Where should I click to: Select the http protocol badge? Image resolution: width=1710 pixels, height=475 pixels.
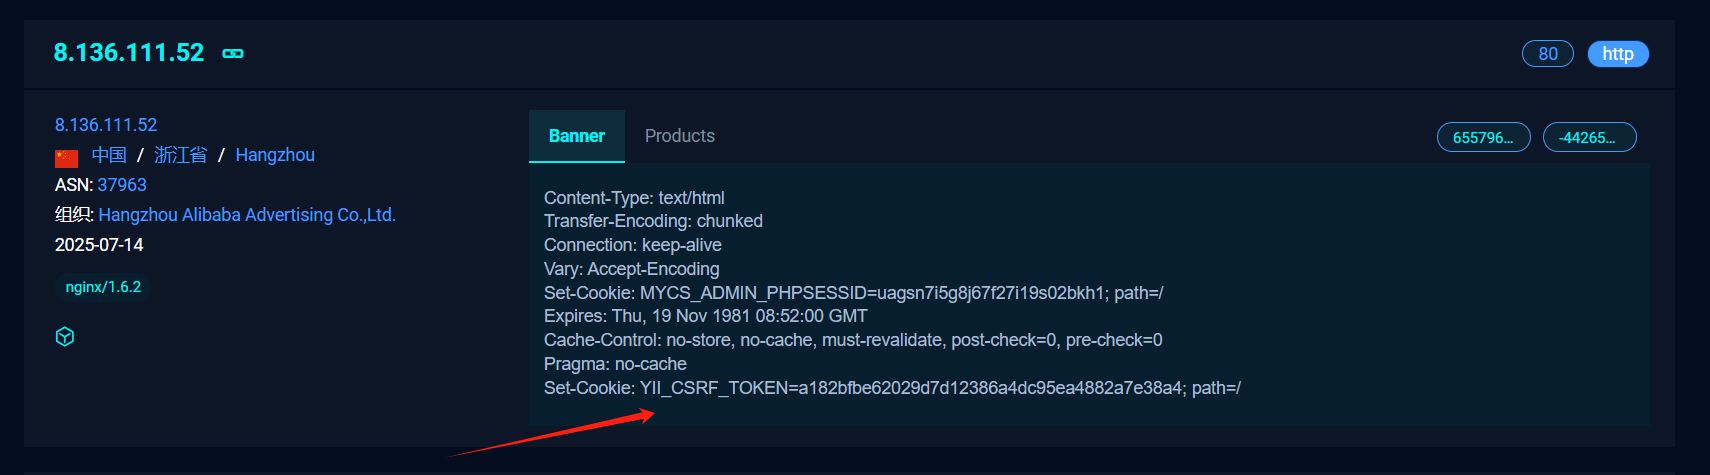point(1618,54)
